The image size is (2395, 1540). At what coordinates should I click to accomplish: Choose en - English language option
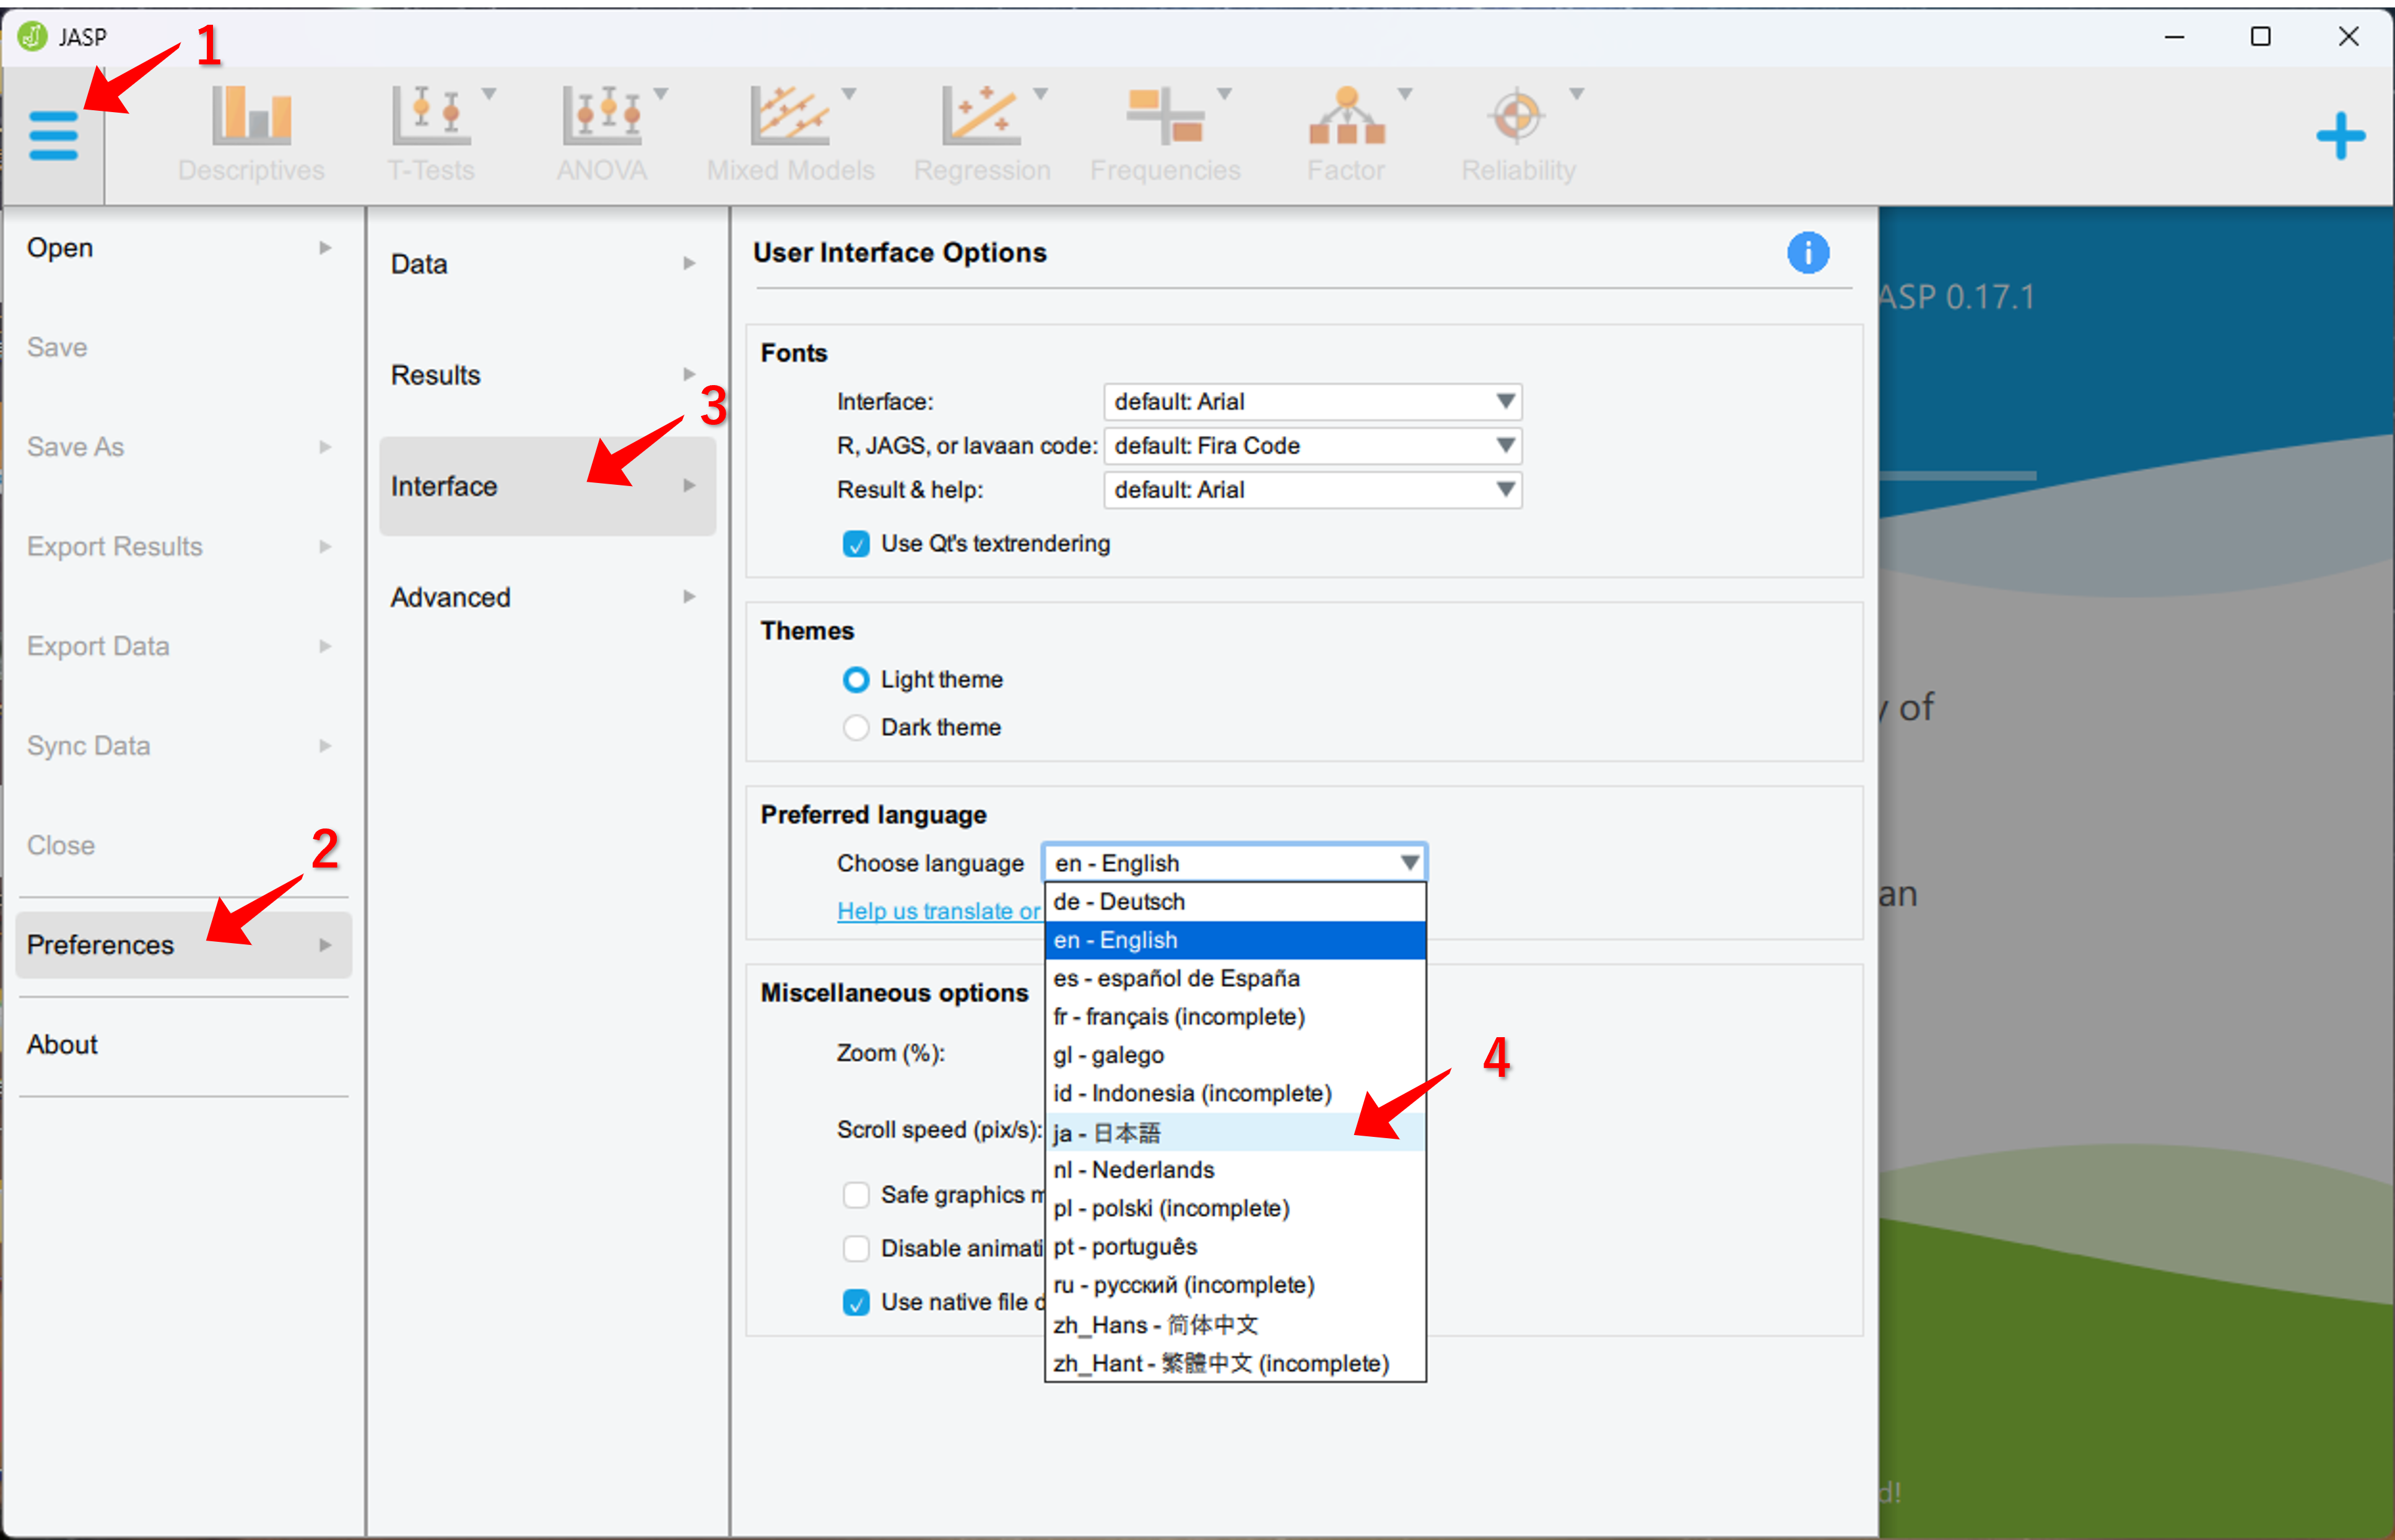click(x=1235, y=940)
